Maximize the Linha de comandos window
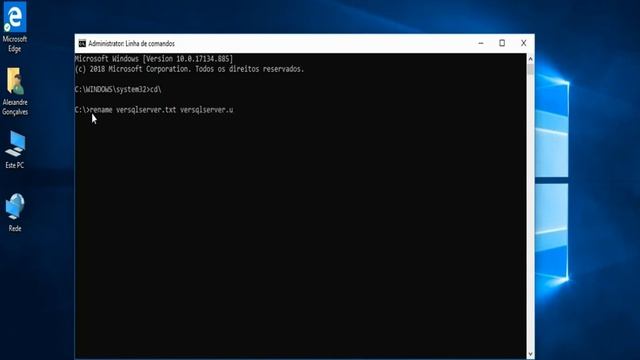Image resolution: width=640 pixels, height=360 pixels. pos(502,43)
